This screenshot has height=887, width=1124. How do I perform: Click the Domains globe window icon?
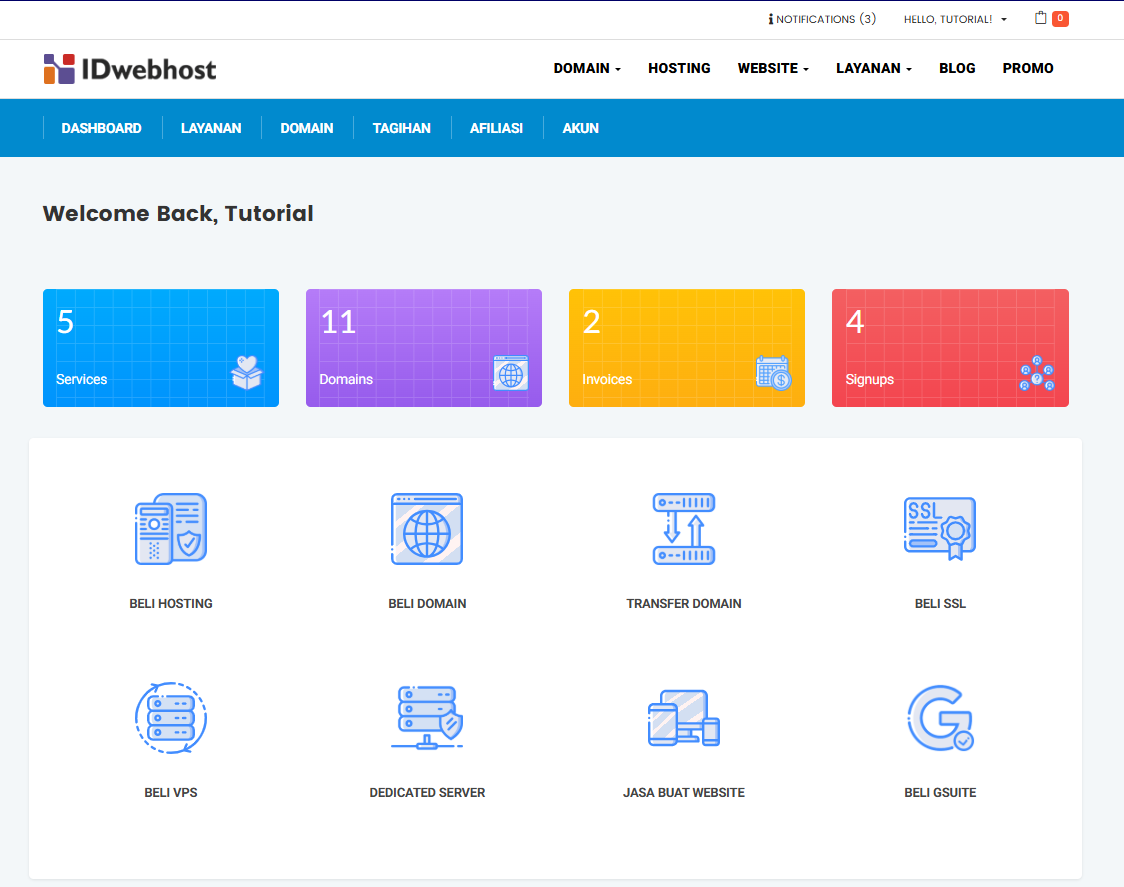pyautogui.click(x=511, y=373)
